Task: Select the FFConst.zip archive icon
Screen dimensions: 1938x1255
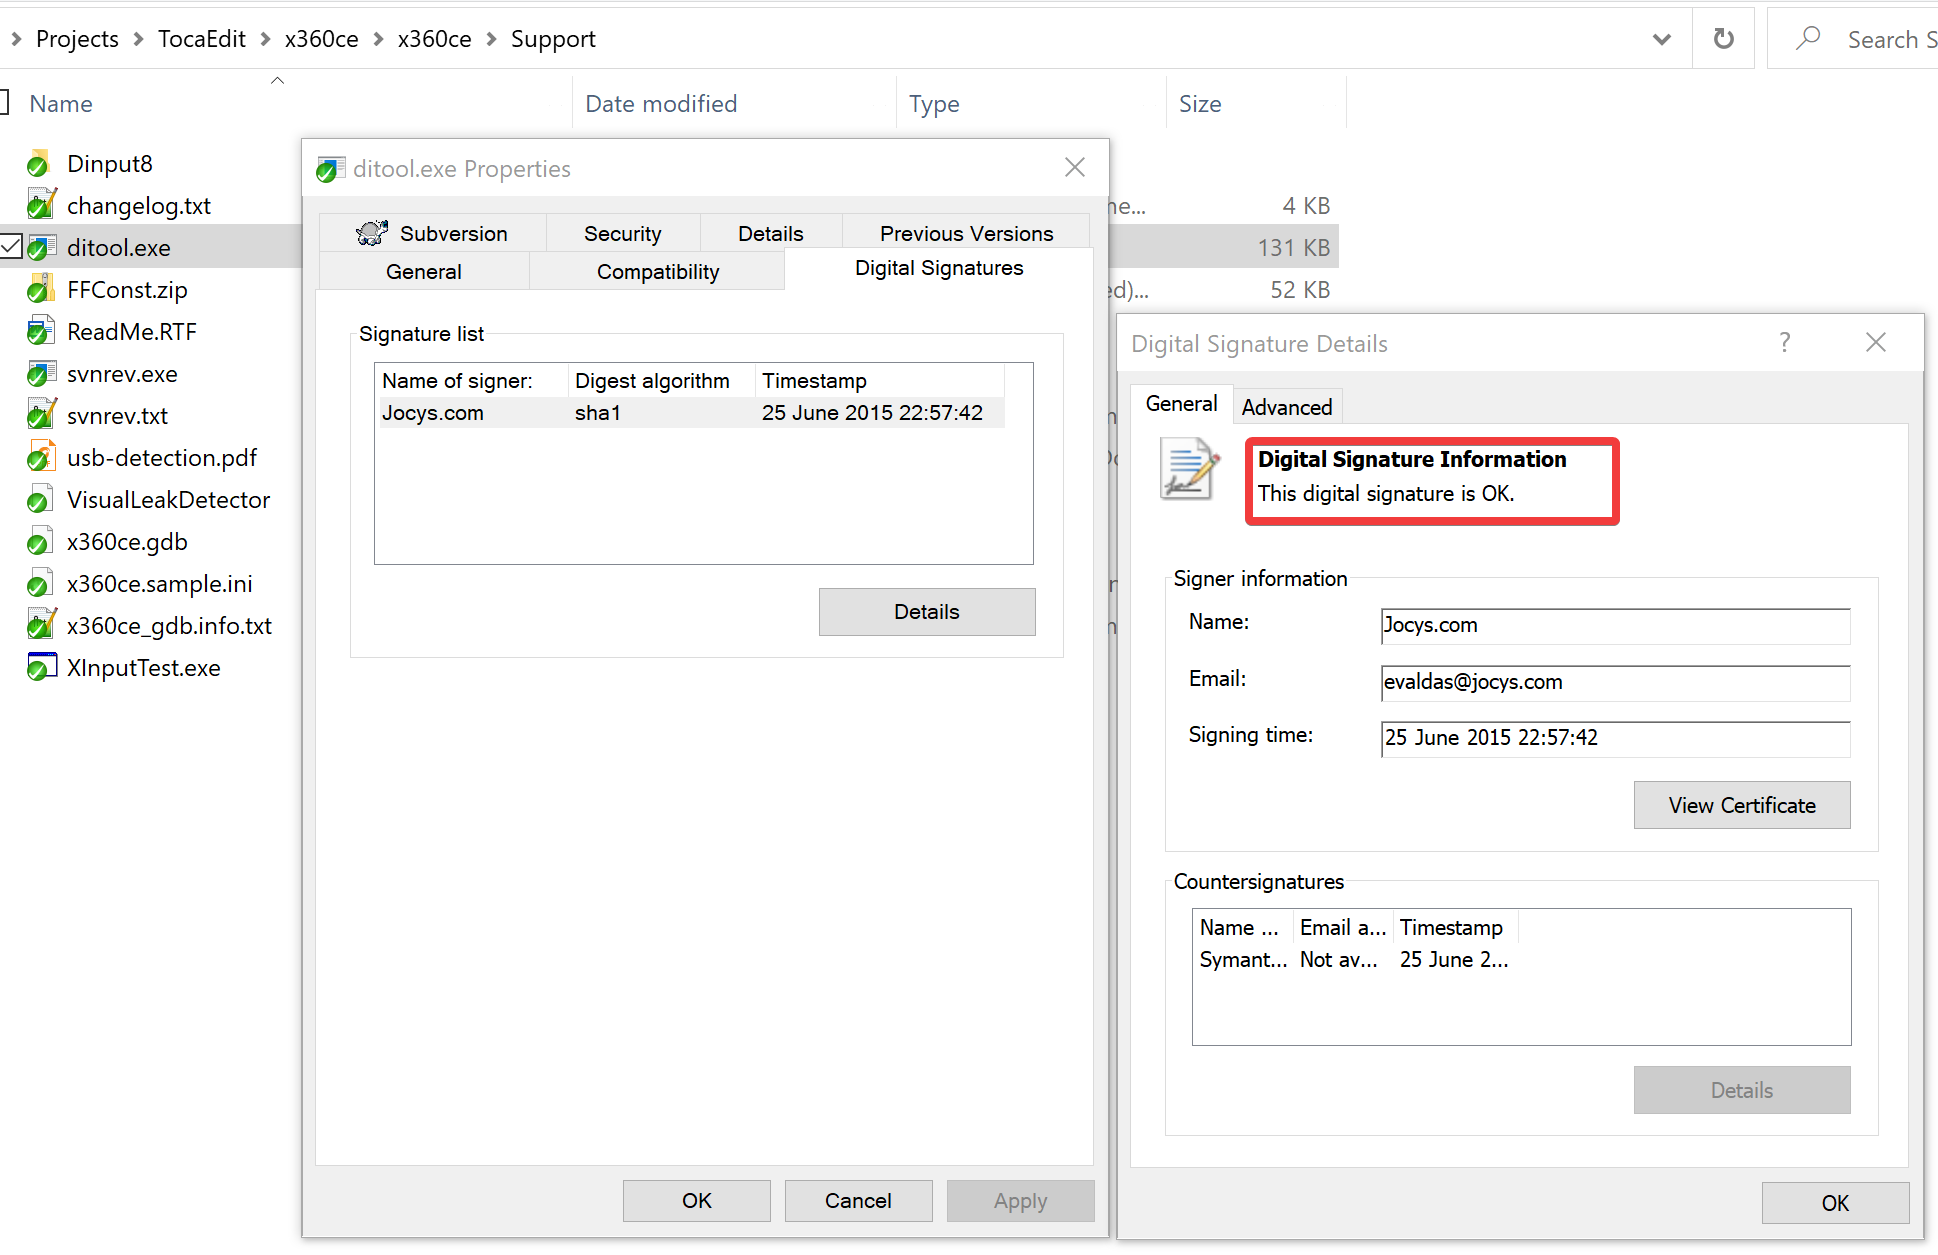Action: coord(41,289)
